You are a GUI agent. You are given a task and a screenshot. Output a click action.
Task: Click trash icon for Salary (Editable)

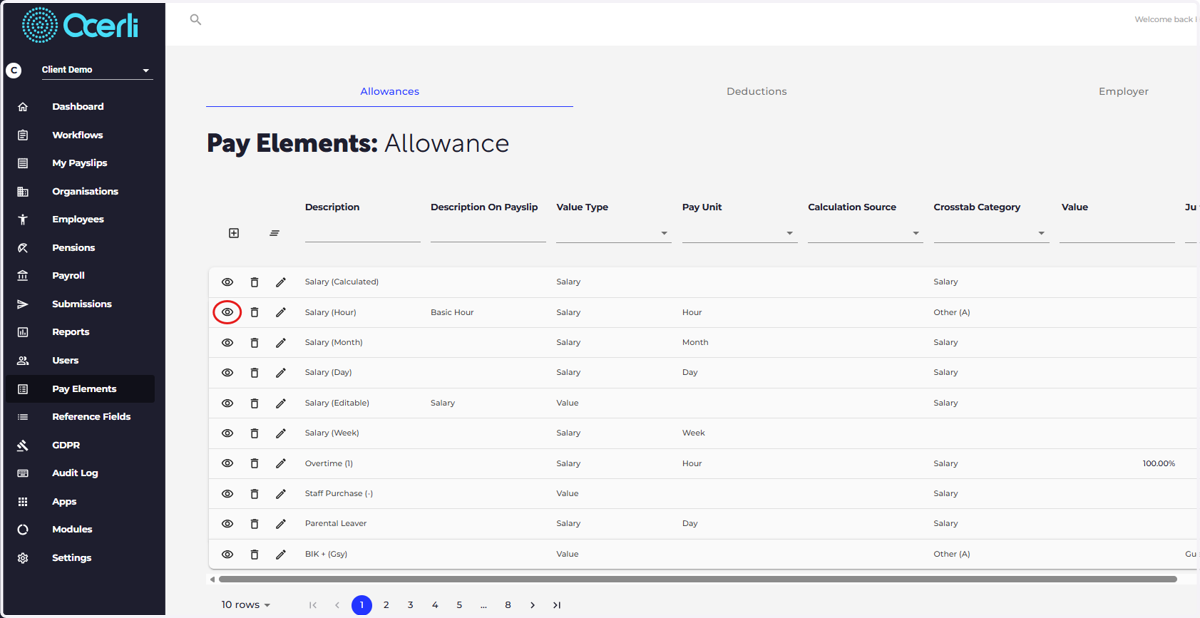coord(254,403)
